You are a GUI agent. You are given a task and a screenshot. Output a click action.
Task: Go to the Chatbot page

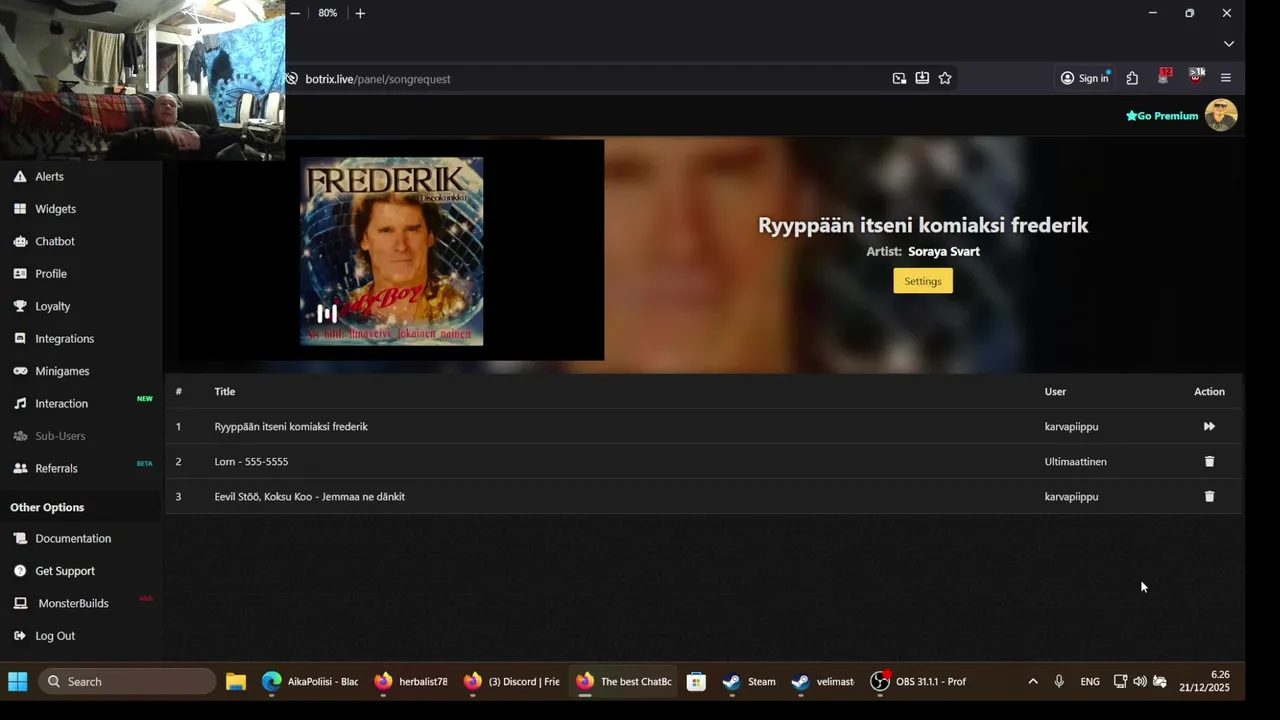click(55, 241)
